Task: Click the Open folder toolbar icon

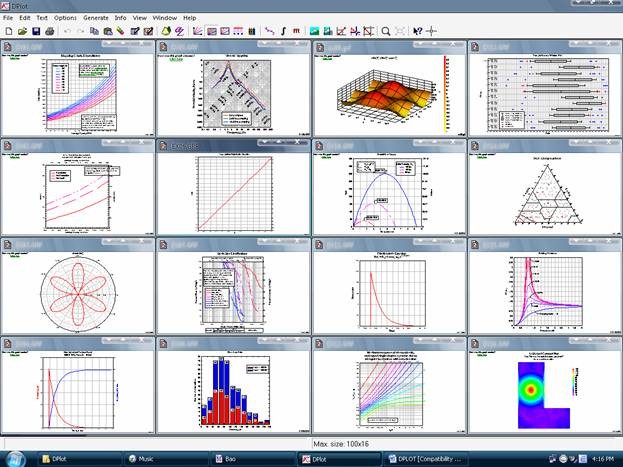Action: (22, 31)
